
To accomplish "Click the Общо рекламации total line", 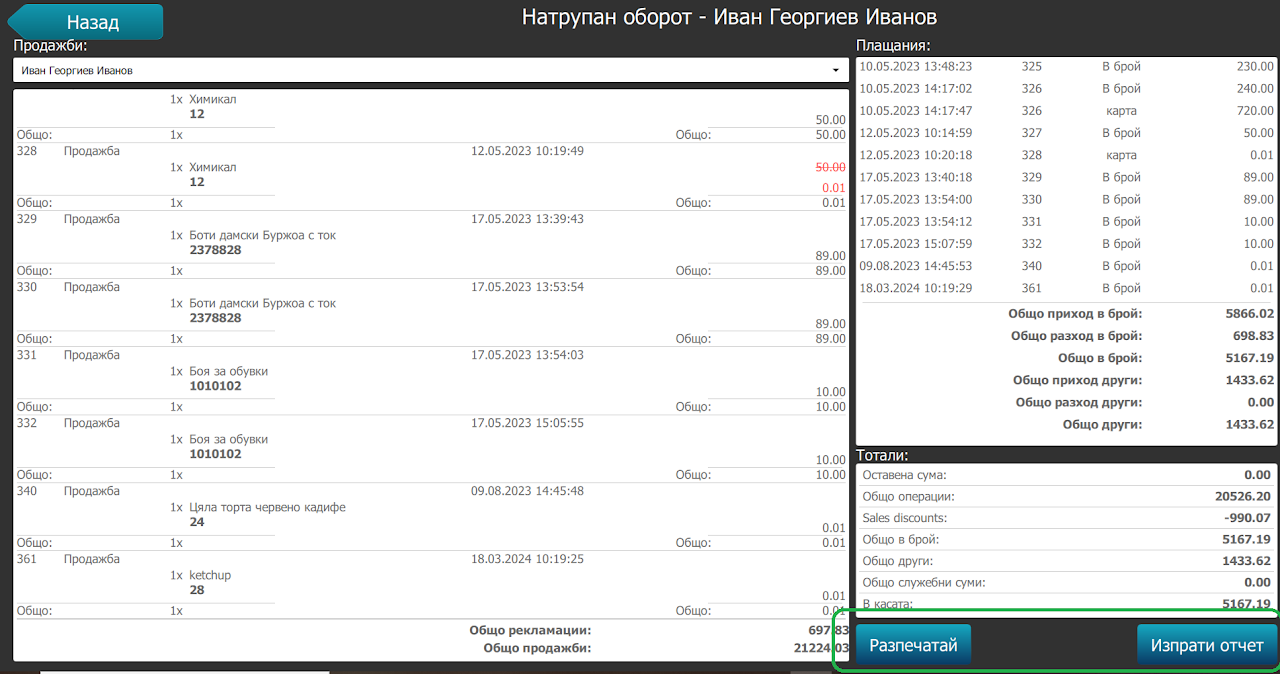I will [x=659, y=631].
